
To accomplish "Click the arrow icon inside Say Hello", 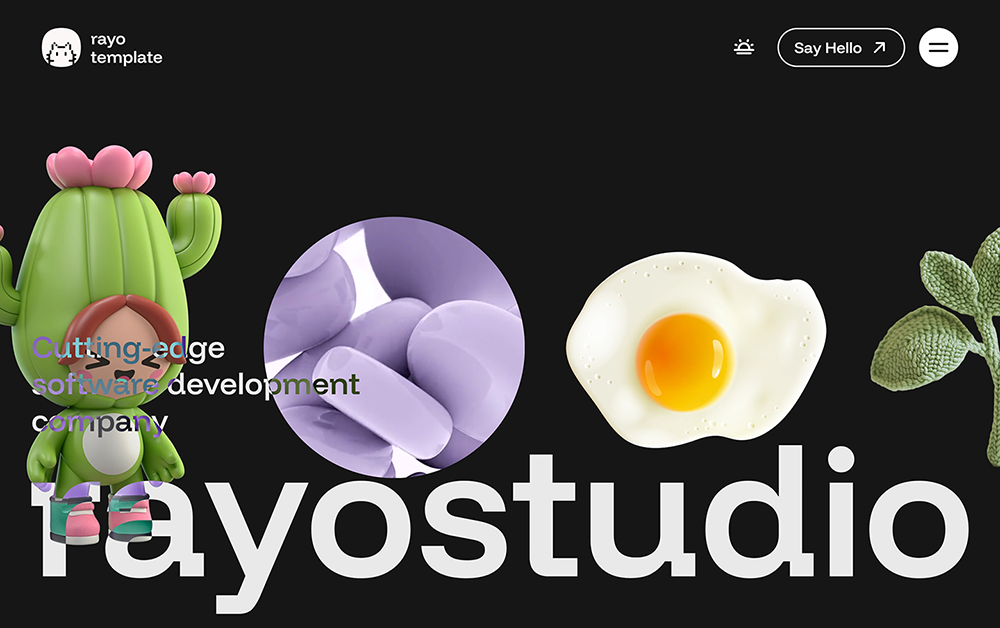I will tap(879, 48).
